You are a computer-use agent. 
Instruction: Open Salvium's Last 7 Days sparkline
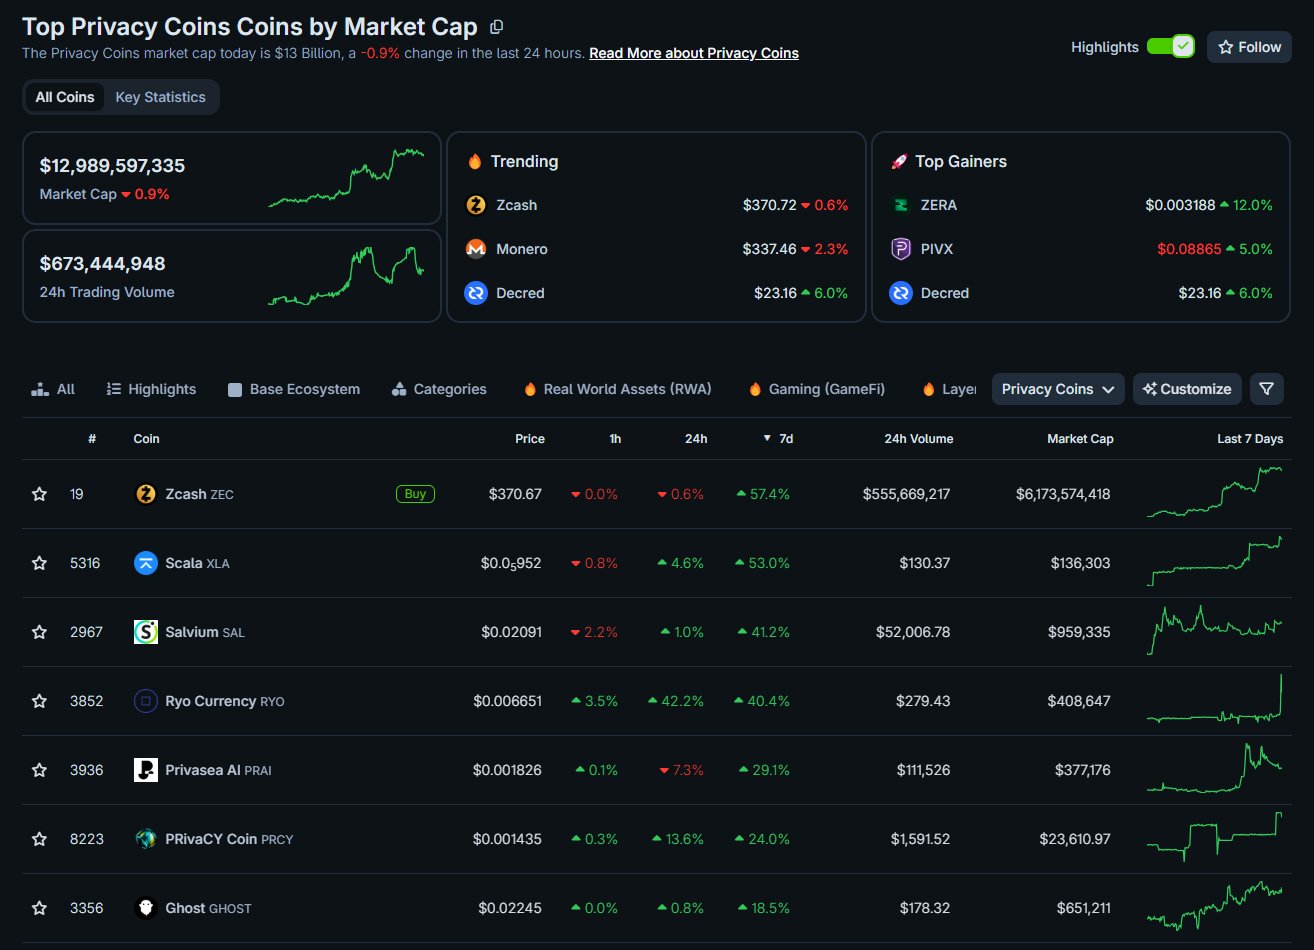(1215, 630)
